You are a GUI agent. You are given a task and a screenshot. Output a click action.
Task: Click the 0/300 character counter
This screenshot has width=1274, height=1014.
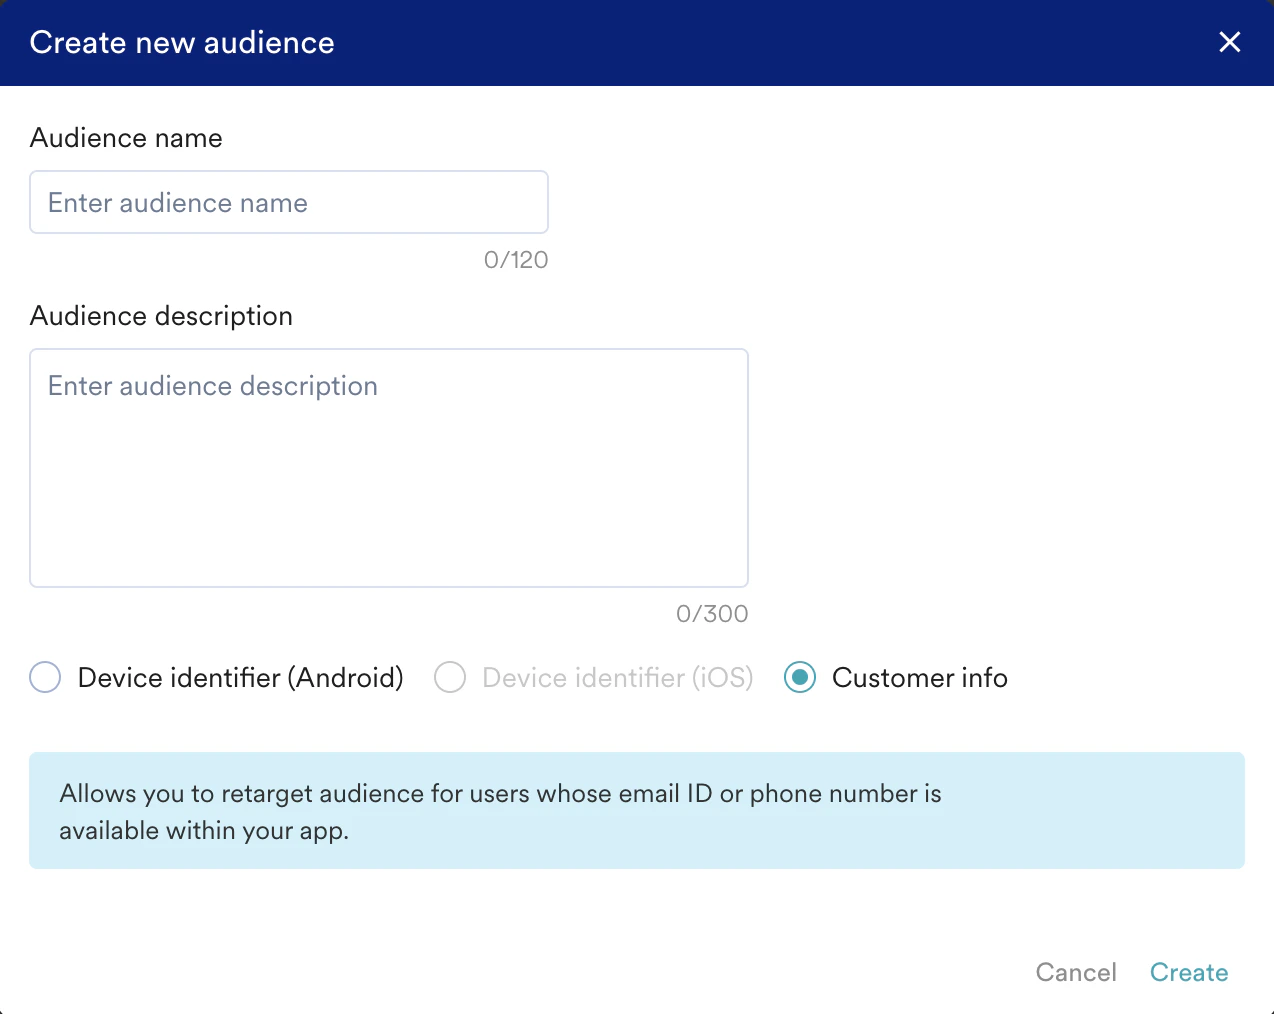(x=712, y=613)
